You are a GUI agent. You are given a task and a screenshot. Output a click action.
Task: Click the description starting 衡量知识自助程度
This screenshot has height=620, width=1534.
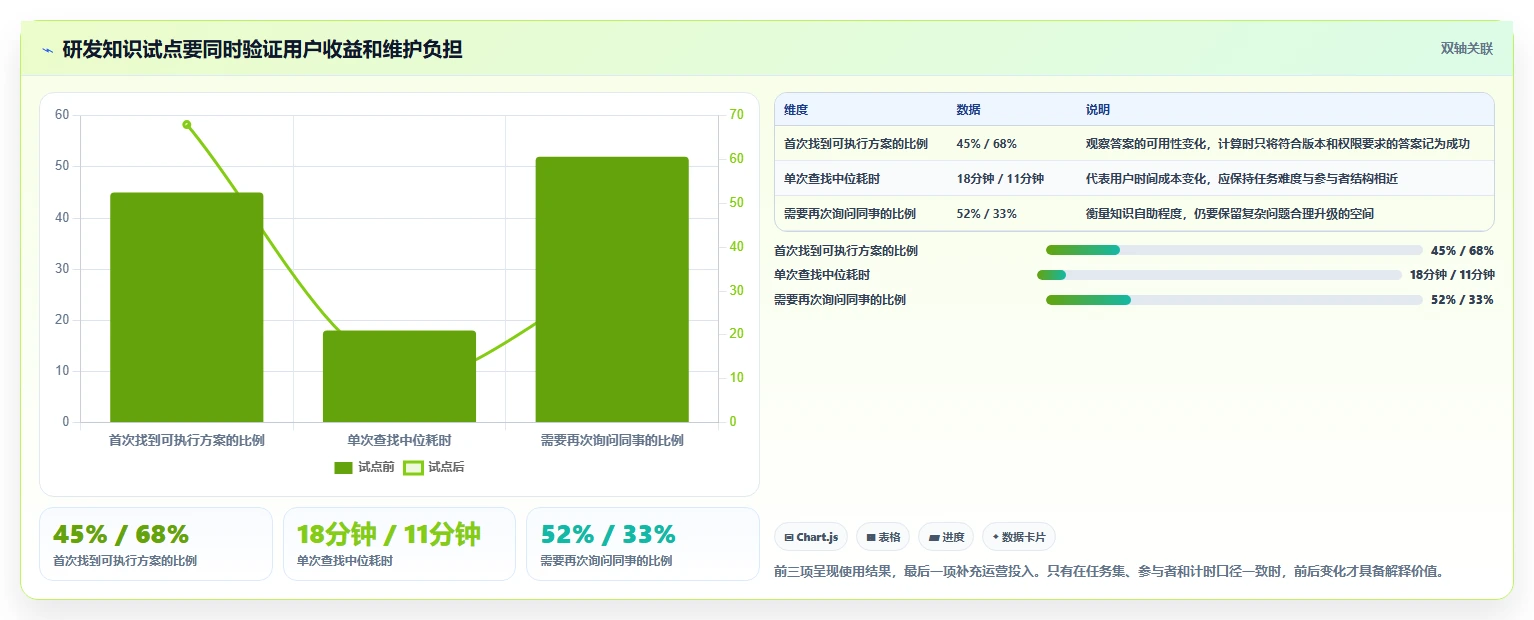1230,214
